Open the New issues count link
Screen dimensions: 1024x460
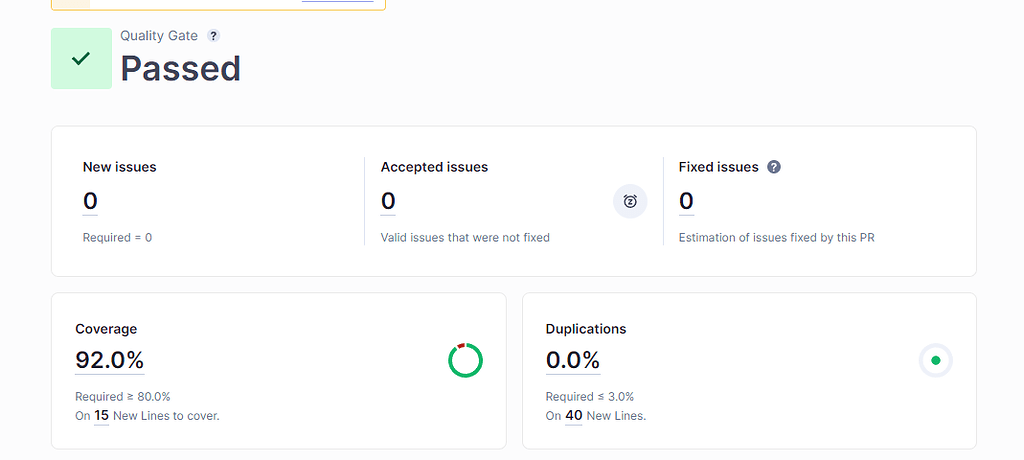[90, 201]
